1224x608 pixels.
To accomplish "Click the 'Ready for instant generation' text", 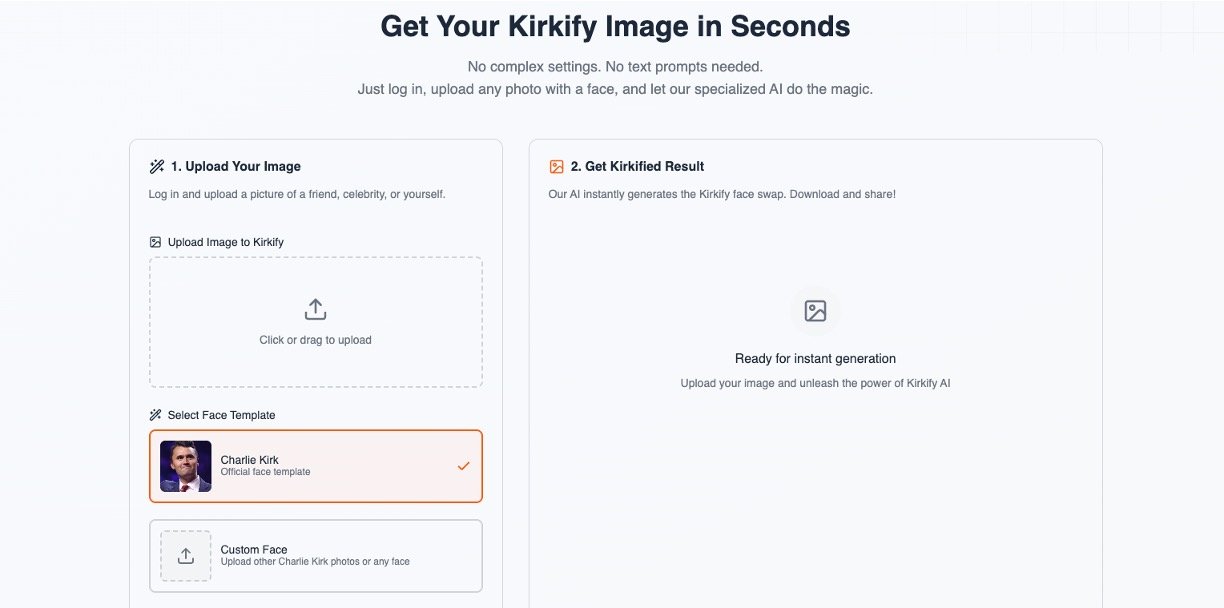I will [x=815, y=359].
